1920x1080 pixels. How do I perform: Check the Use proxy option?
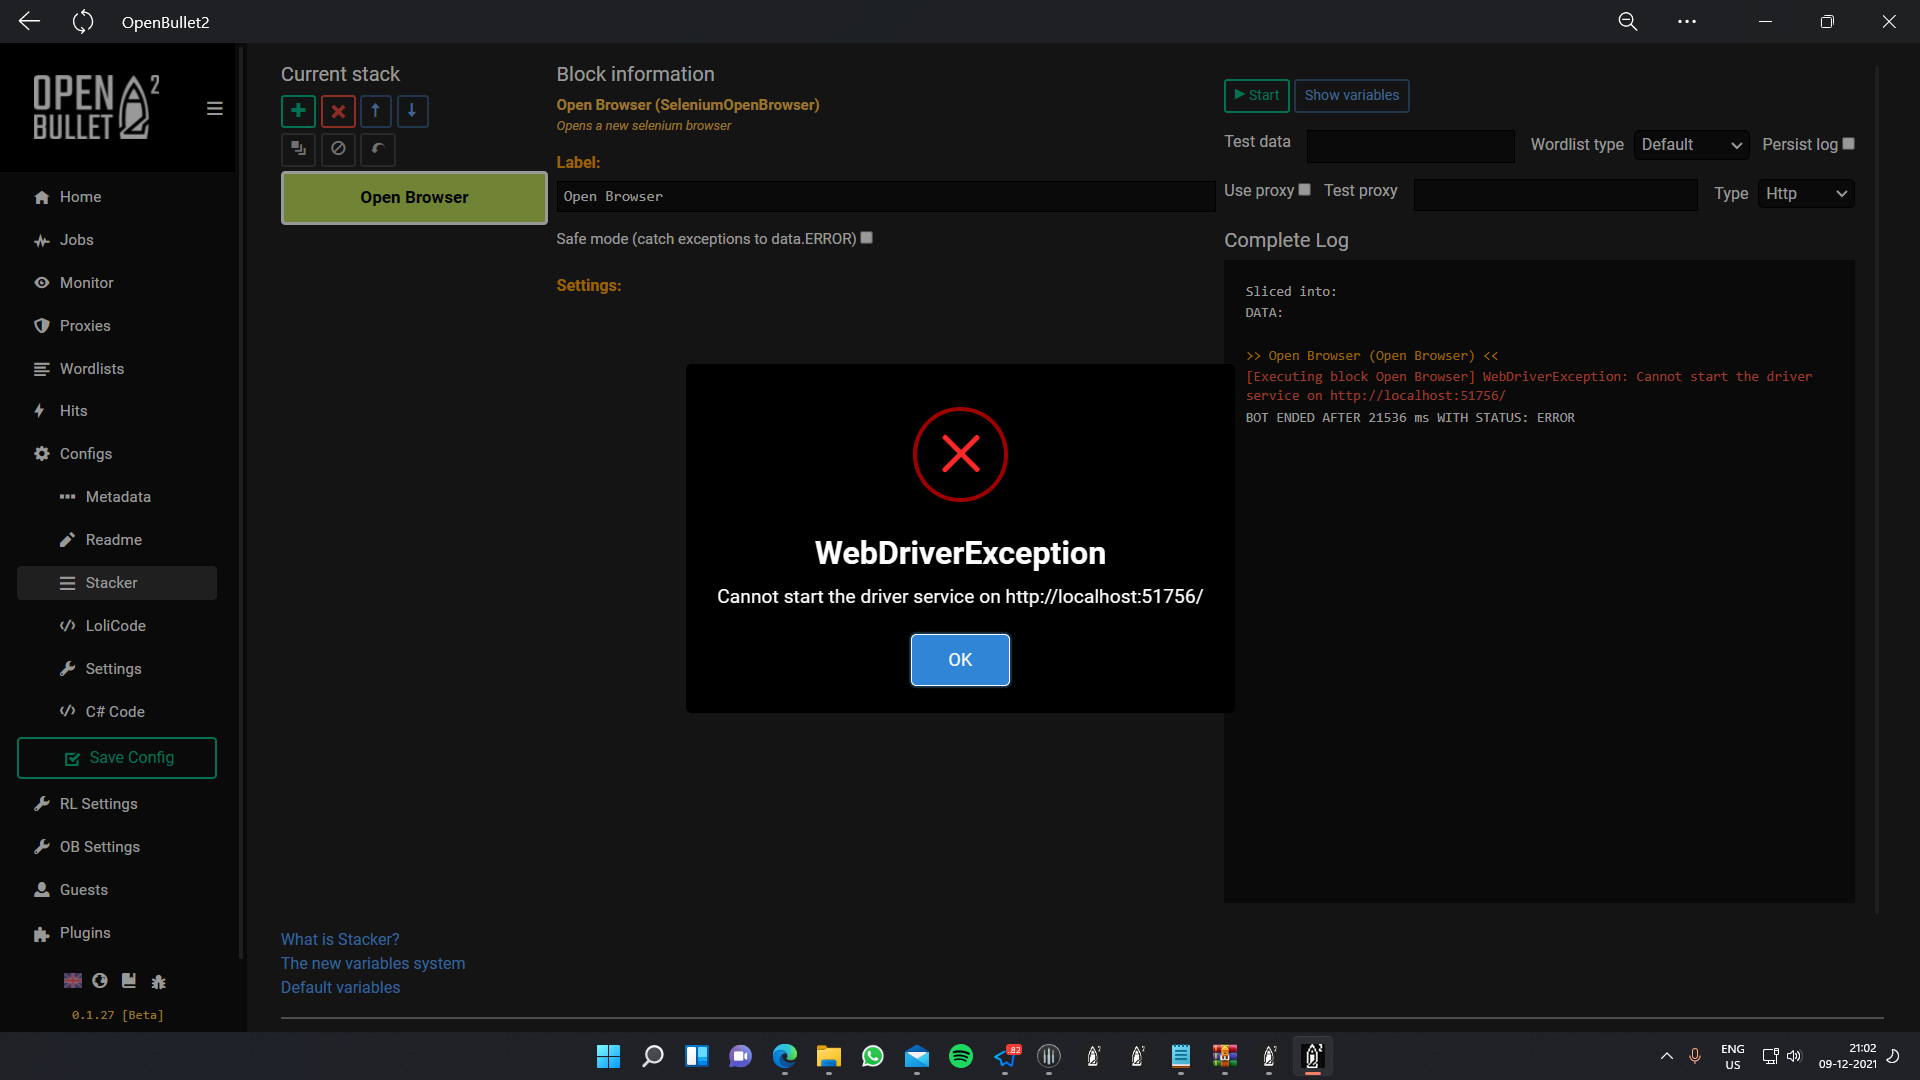click(x=1305, y=189)
